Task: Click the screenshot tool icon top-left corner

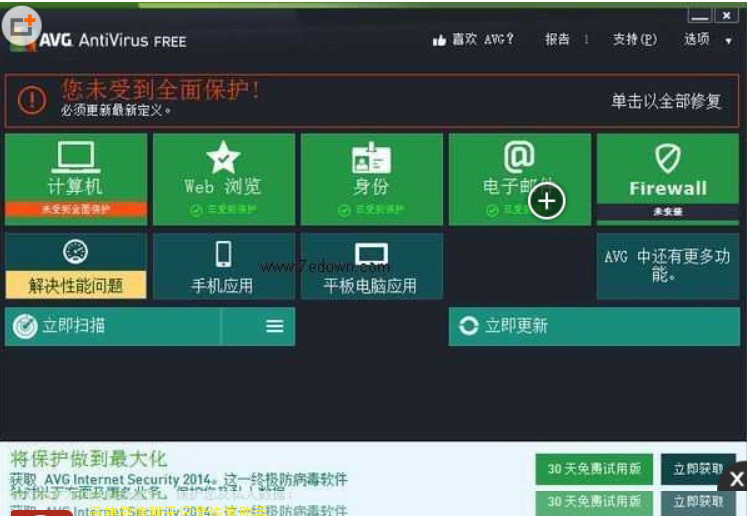Action: (22, 26)
